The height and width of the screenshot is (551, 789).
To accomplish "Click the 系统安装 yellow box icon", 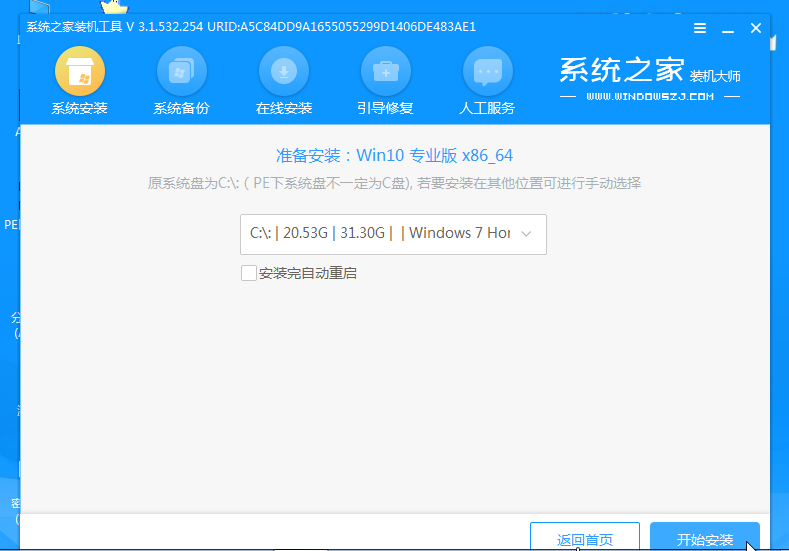I will [x=79, y=72].
